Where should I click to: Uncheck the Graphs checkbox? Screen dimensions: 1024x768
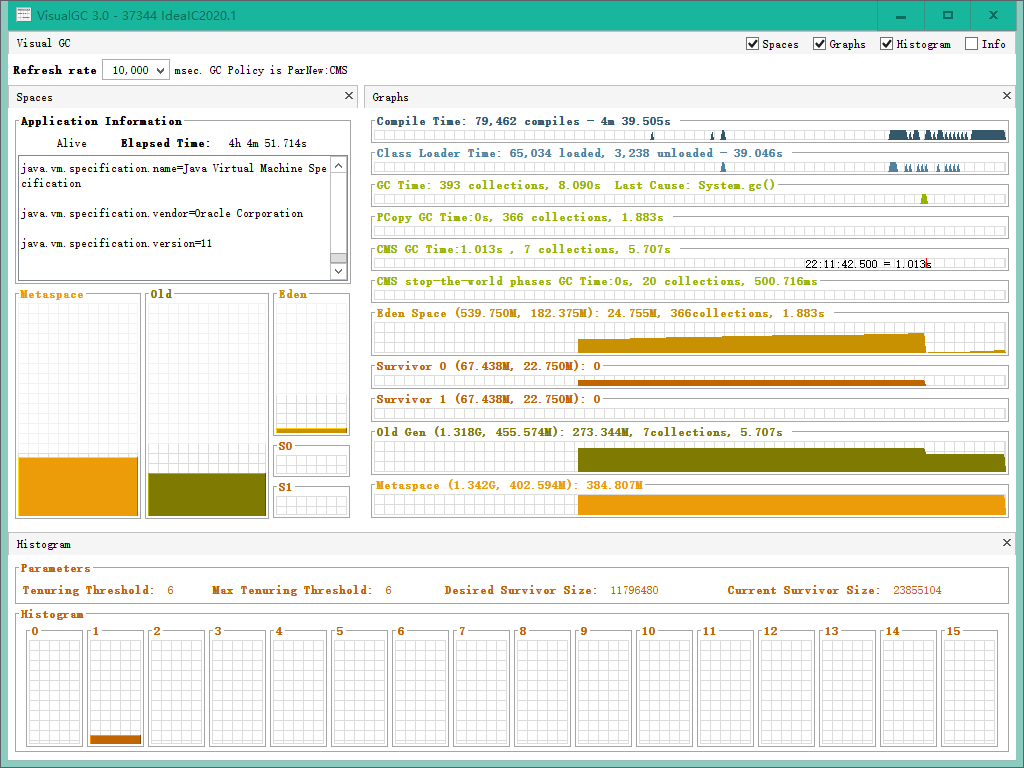(819, 44)
